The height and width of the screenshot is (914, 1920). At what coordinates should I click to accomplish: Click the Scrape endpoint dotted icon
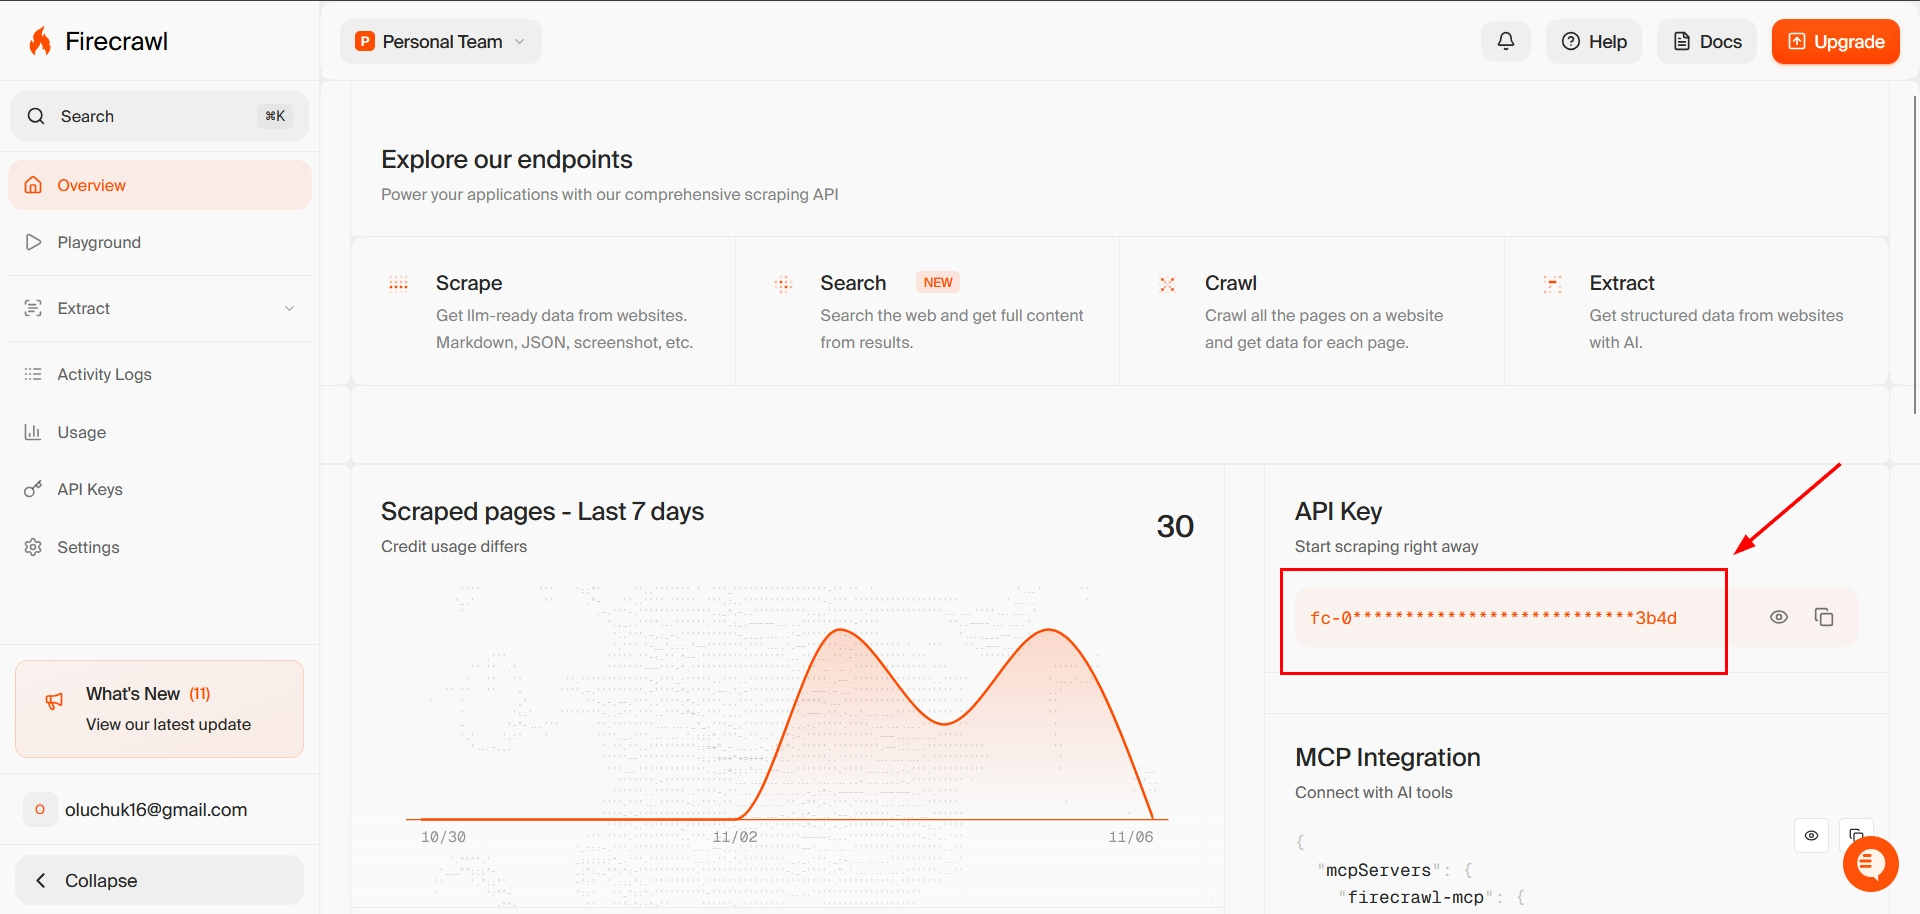(398, 284)
